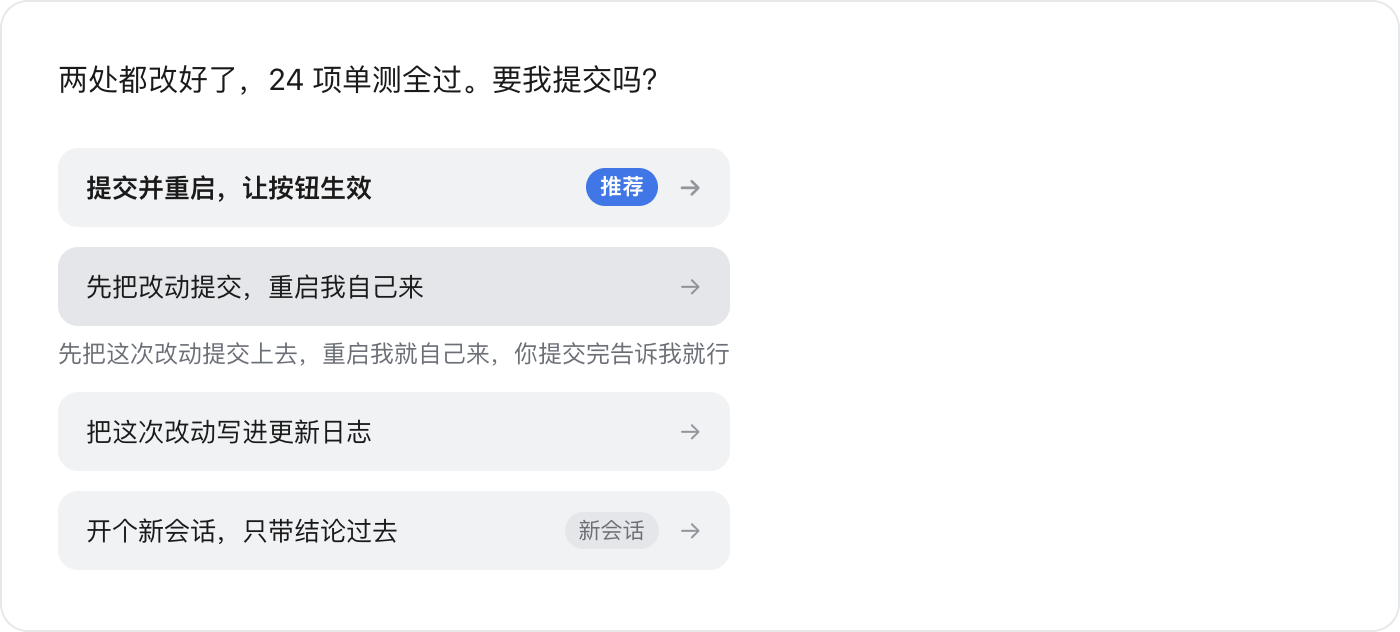Click the 重启我自己来 label text
Image resolution: width=1400 pixels, height=632 pixels.
tap(347, 288)
